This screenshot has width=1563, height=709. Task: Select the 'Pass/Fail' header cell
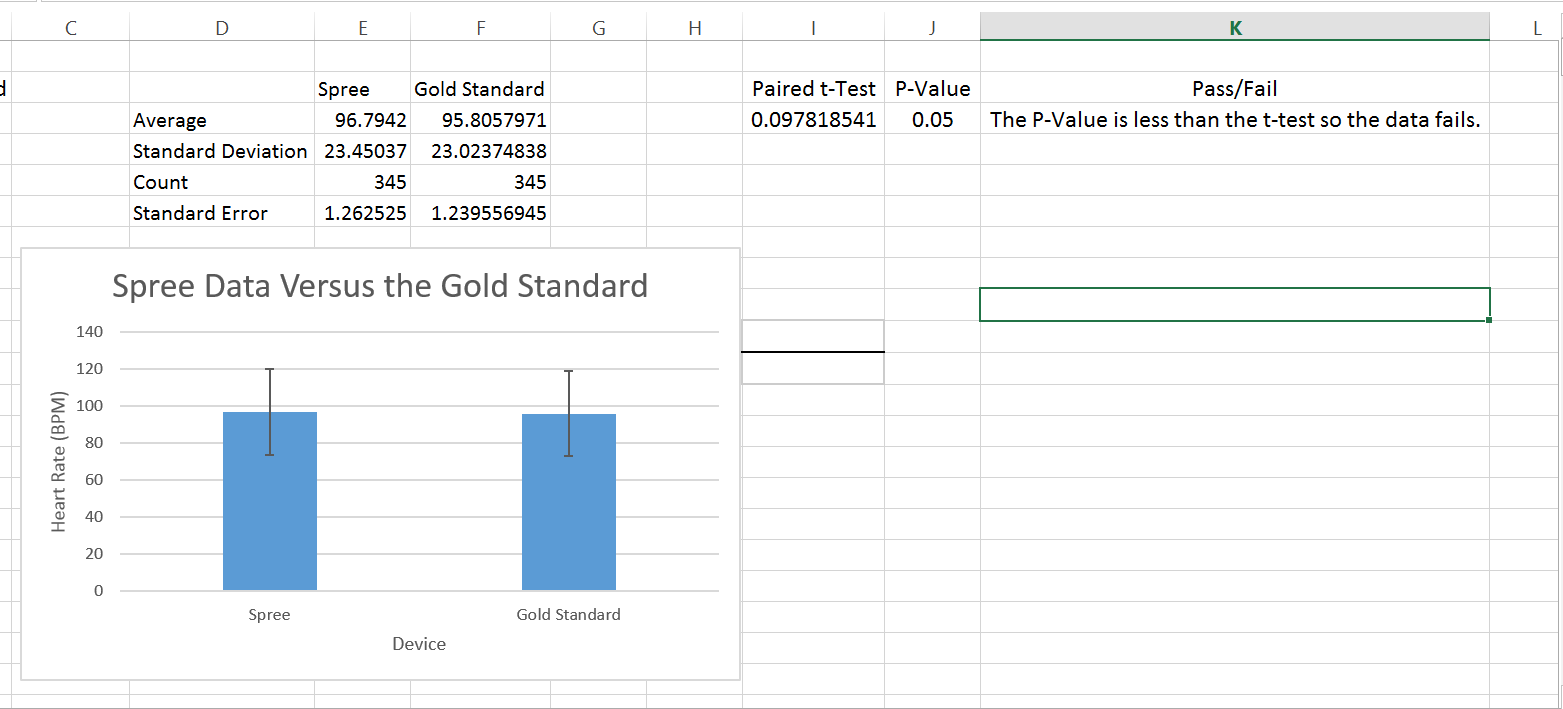[x=1234, y=90]
